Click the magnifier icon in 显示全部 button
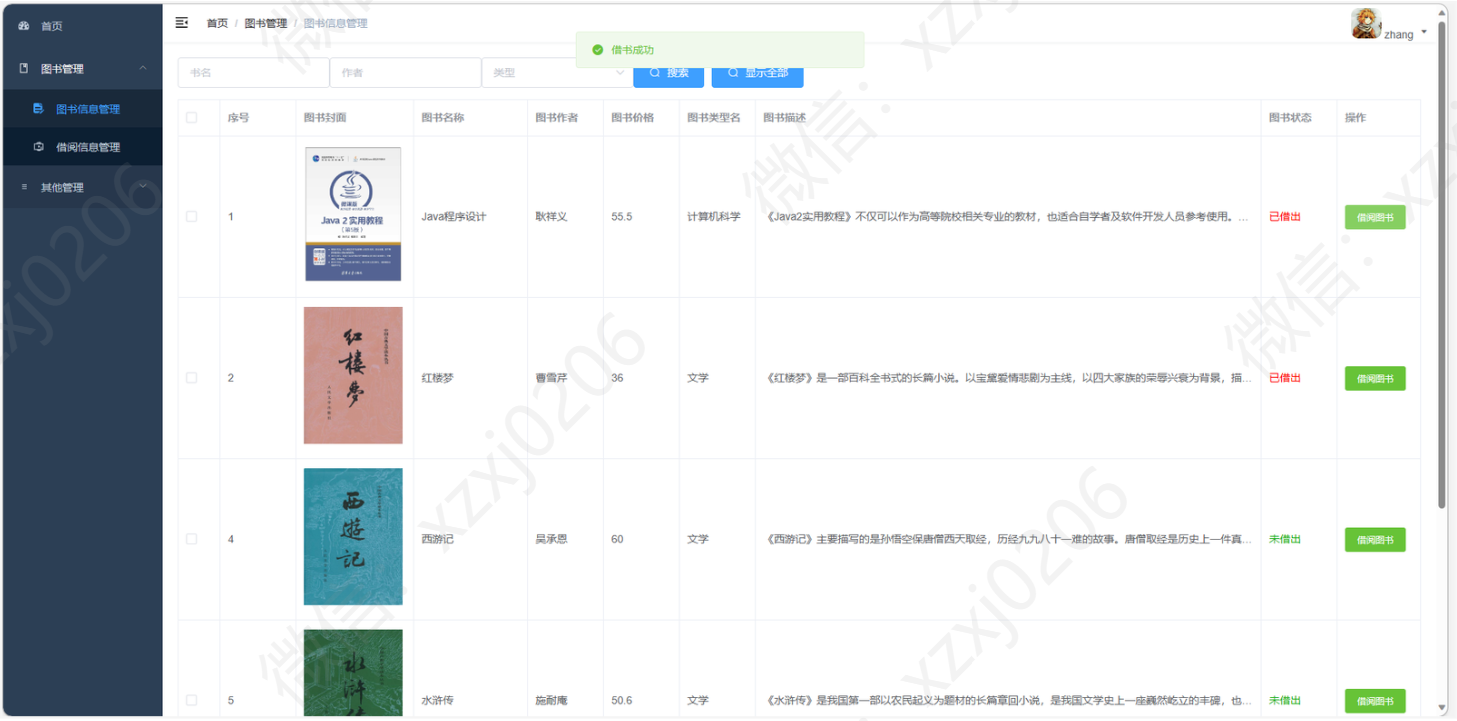 tap(733, 73)
